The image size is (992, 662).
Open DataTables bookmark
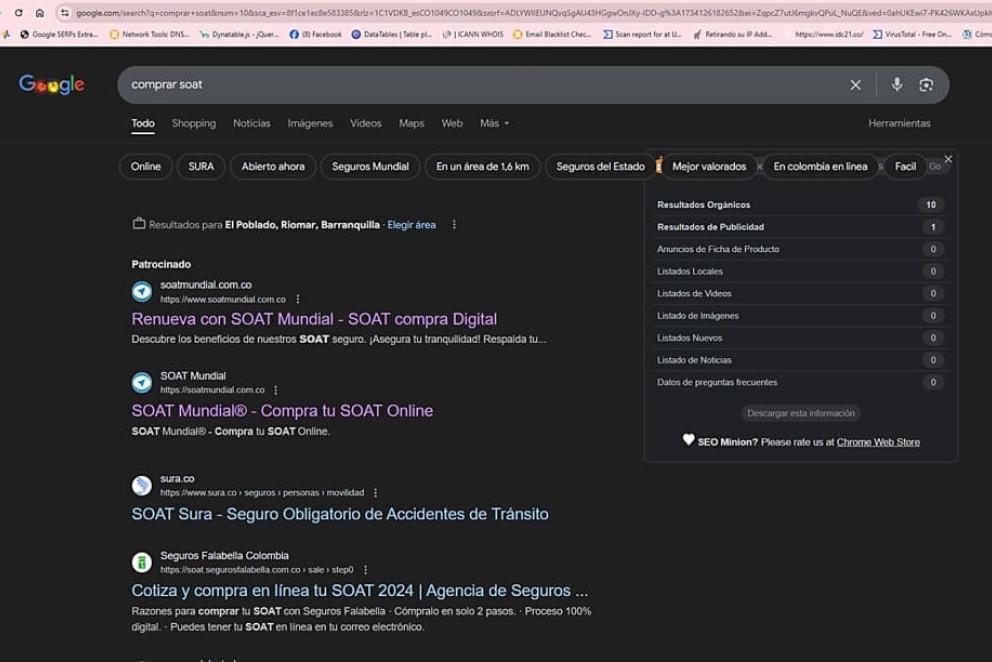pyautogui.click(x=392, y=34)
